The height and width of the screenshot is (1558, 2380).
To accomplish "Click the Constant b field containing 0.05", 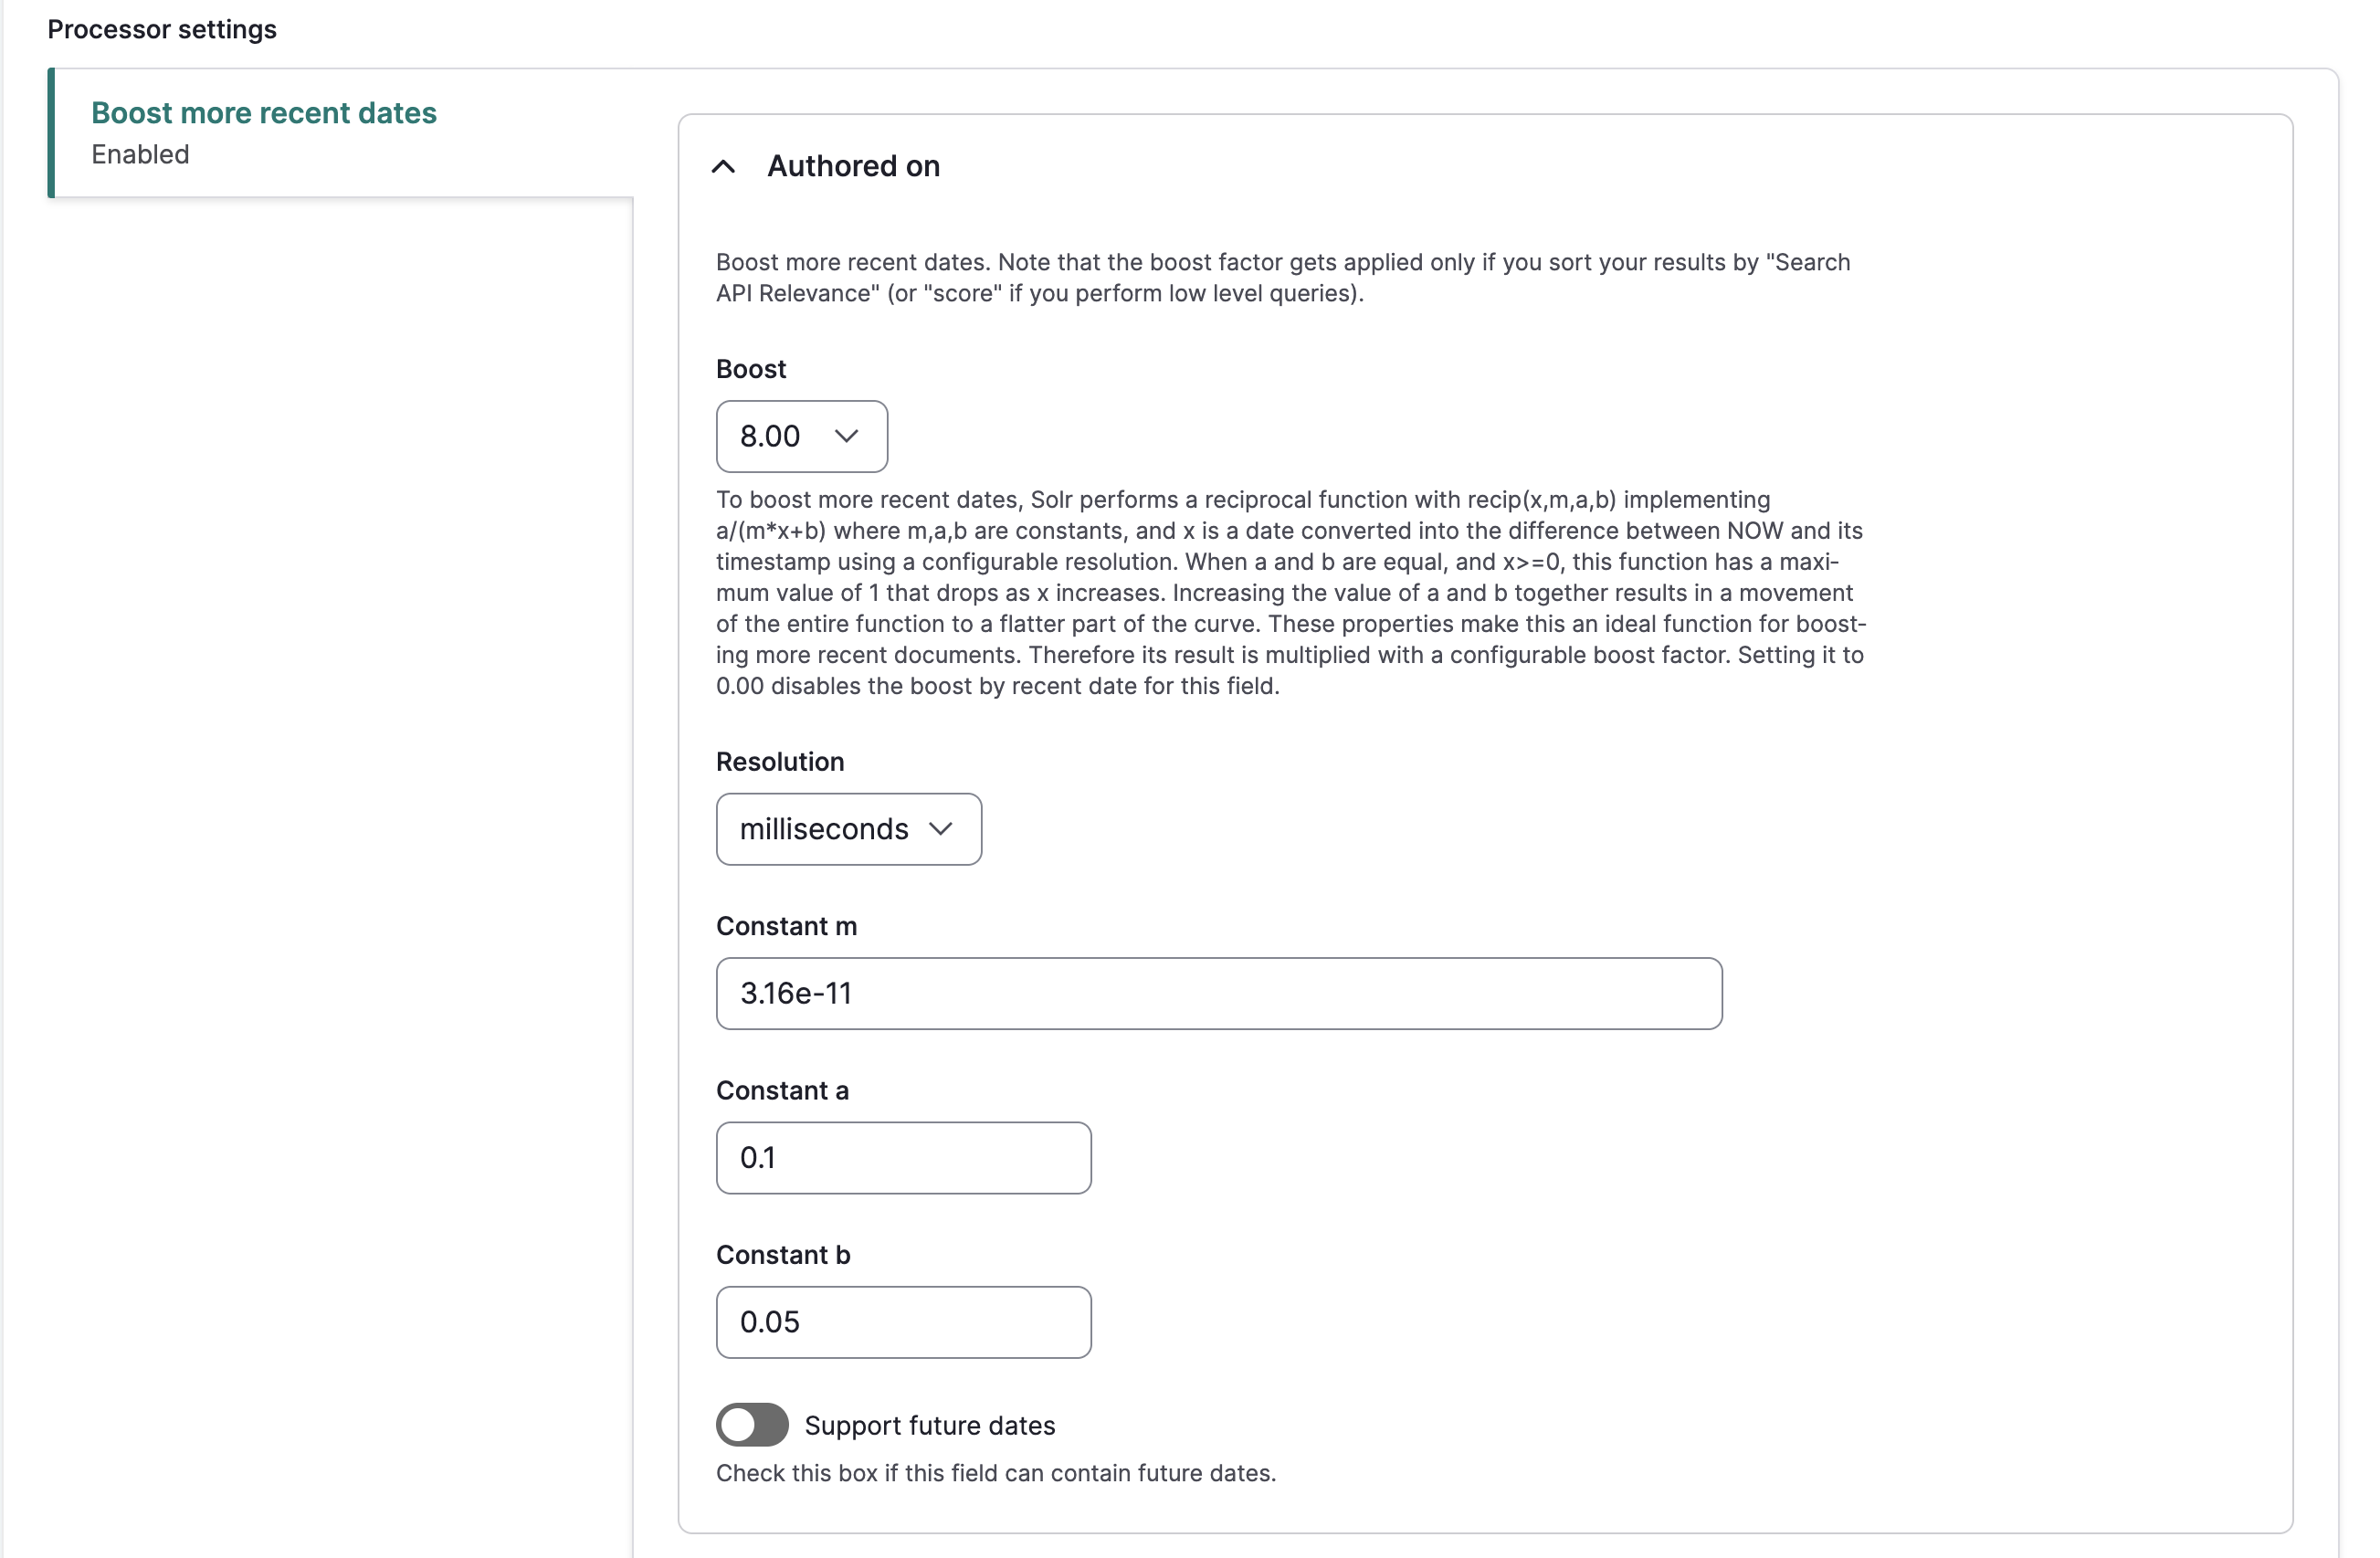I will coord(903,1321).
